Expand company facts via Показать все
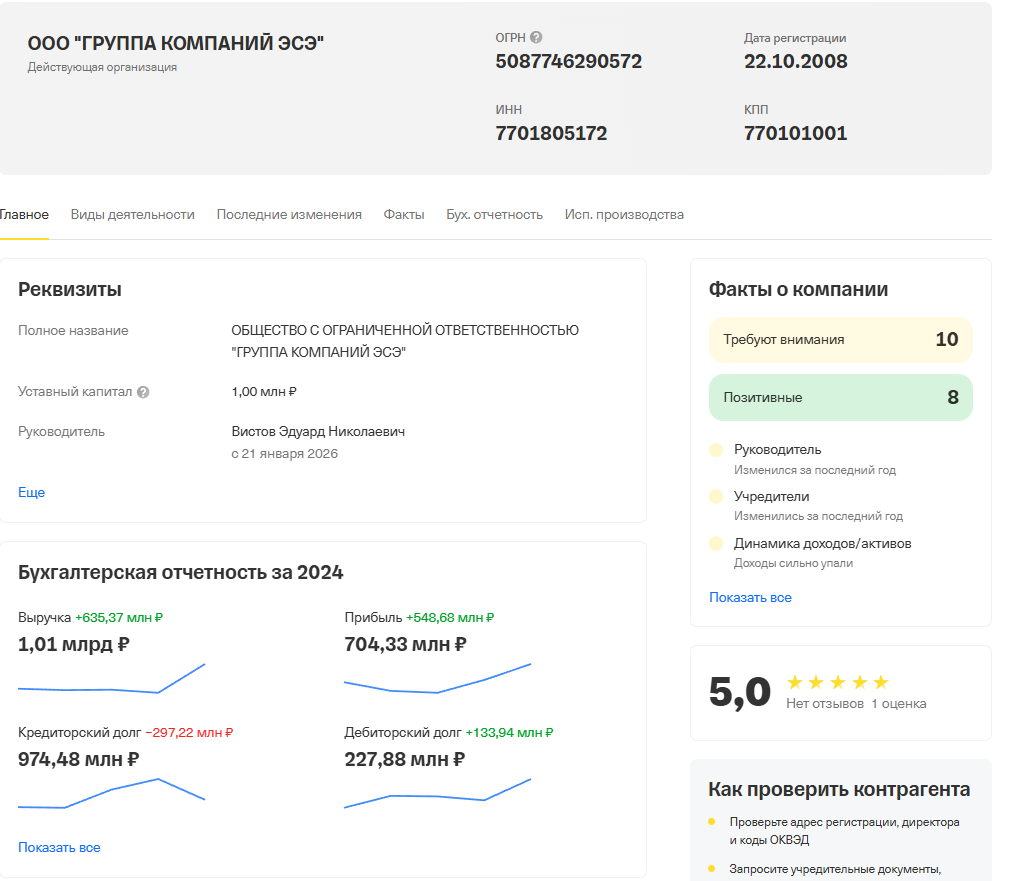This screenshot has width=1012, height=881. [x=750, y=597]
